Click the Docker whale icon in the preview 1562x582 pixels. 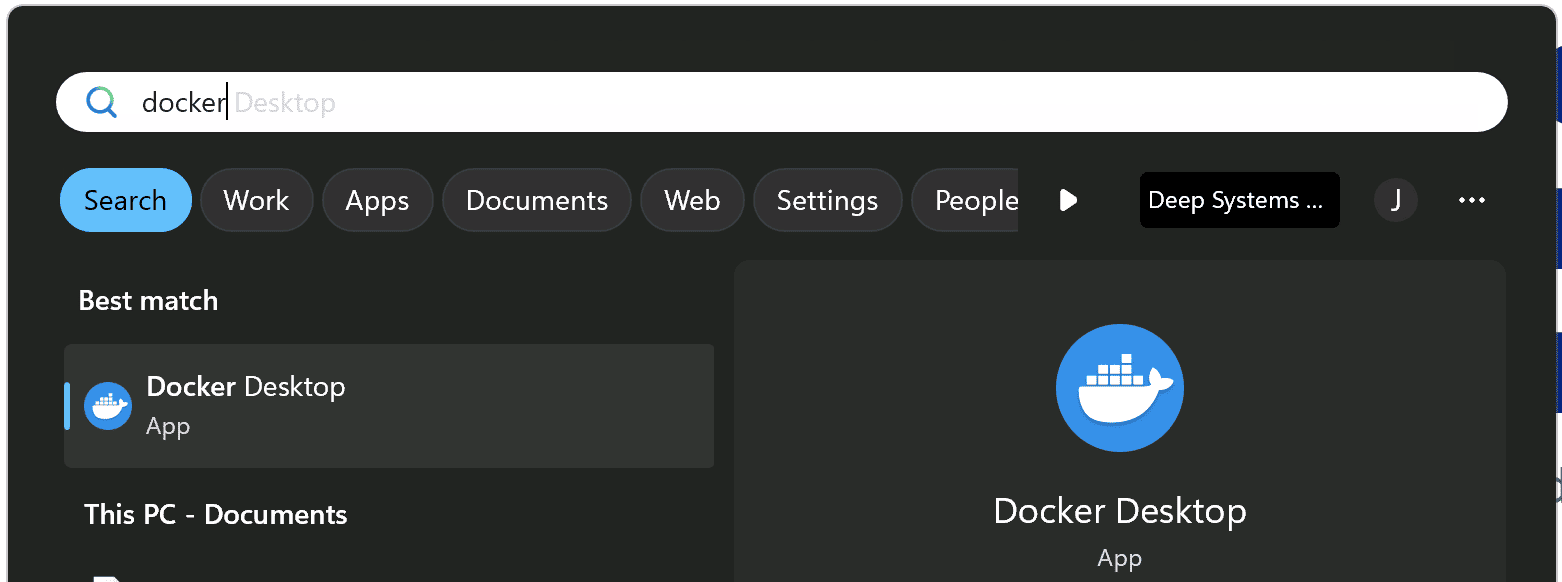click(x=1119, y=388)
